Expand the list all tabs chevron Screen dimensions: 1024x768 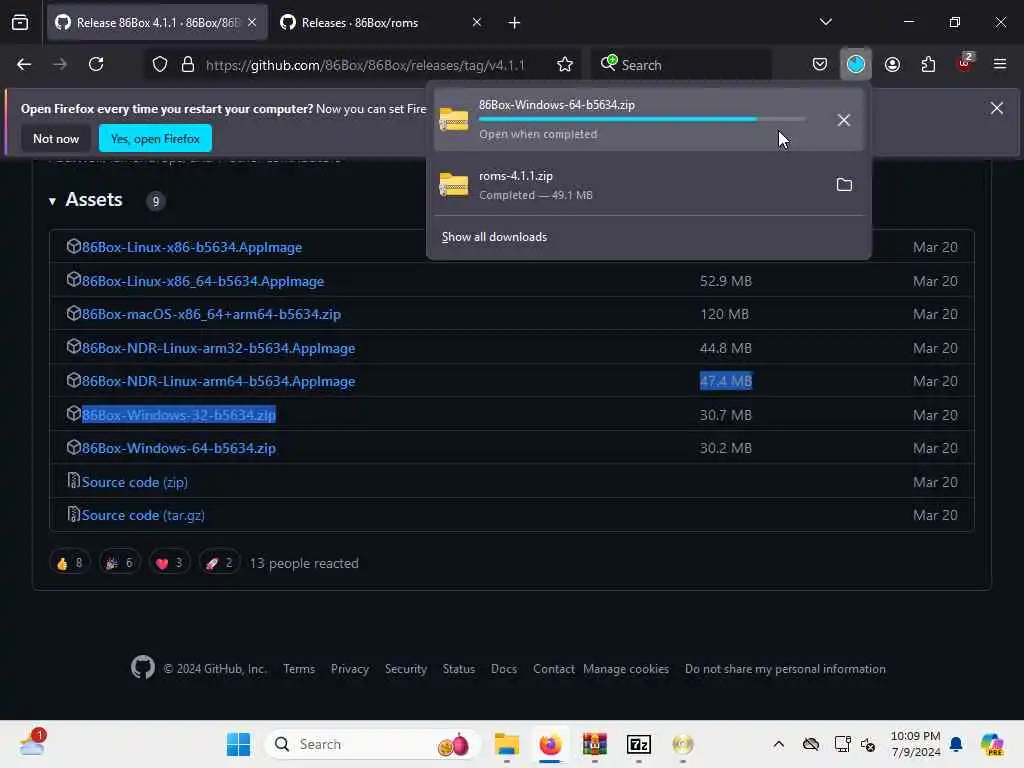[825, 22]
